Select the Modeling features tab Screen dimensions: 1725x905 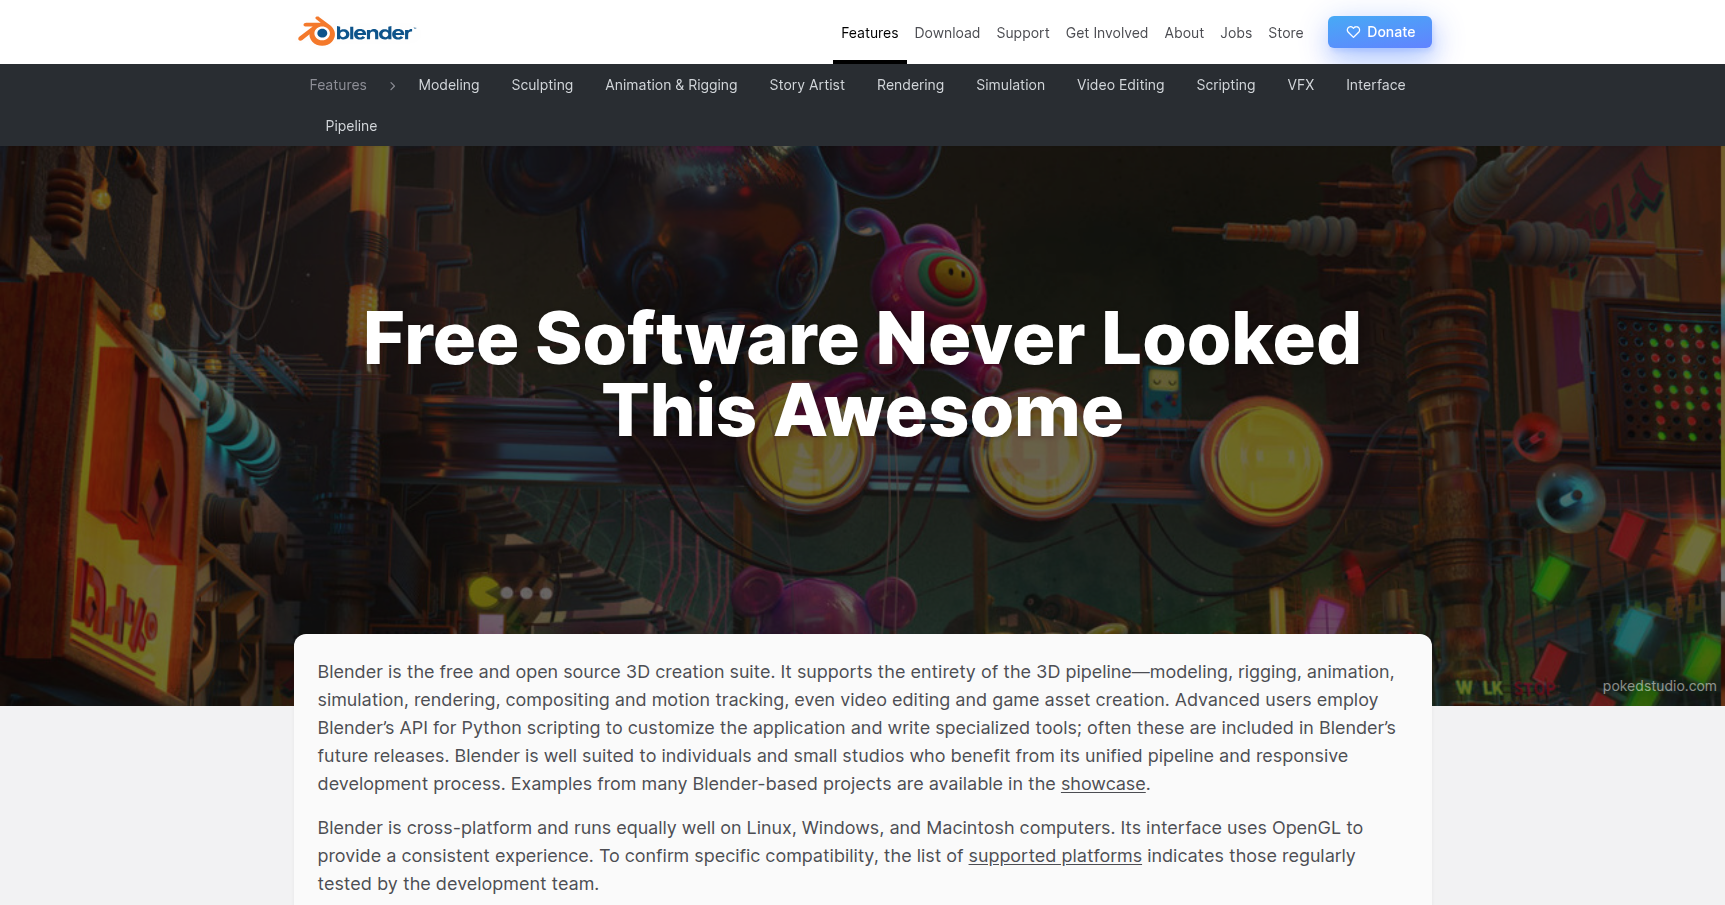(x=448, y=85)
